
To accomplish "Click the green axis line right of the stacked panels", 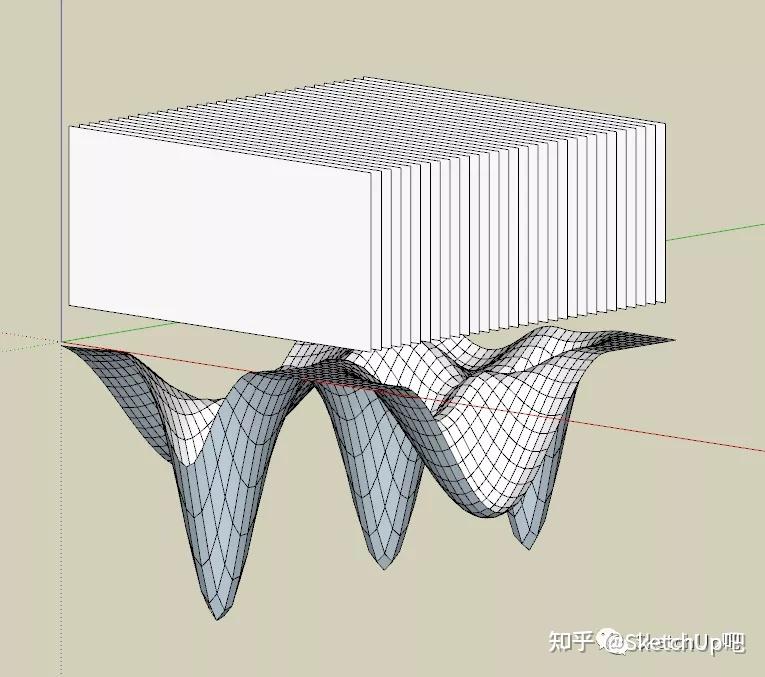I will [x=715, y=232].
